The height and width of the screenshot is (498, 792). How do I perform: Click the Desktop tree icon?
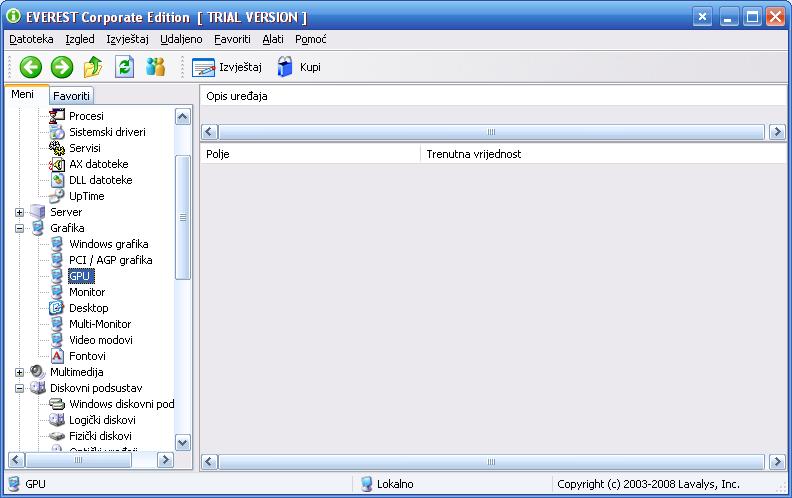(x=57, y=308)
